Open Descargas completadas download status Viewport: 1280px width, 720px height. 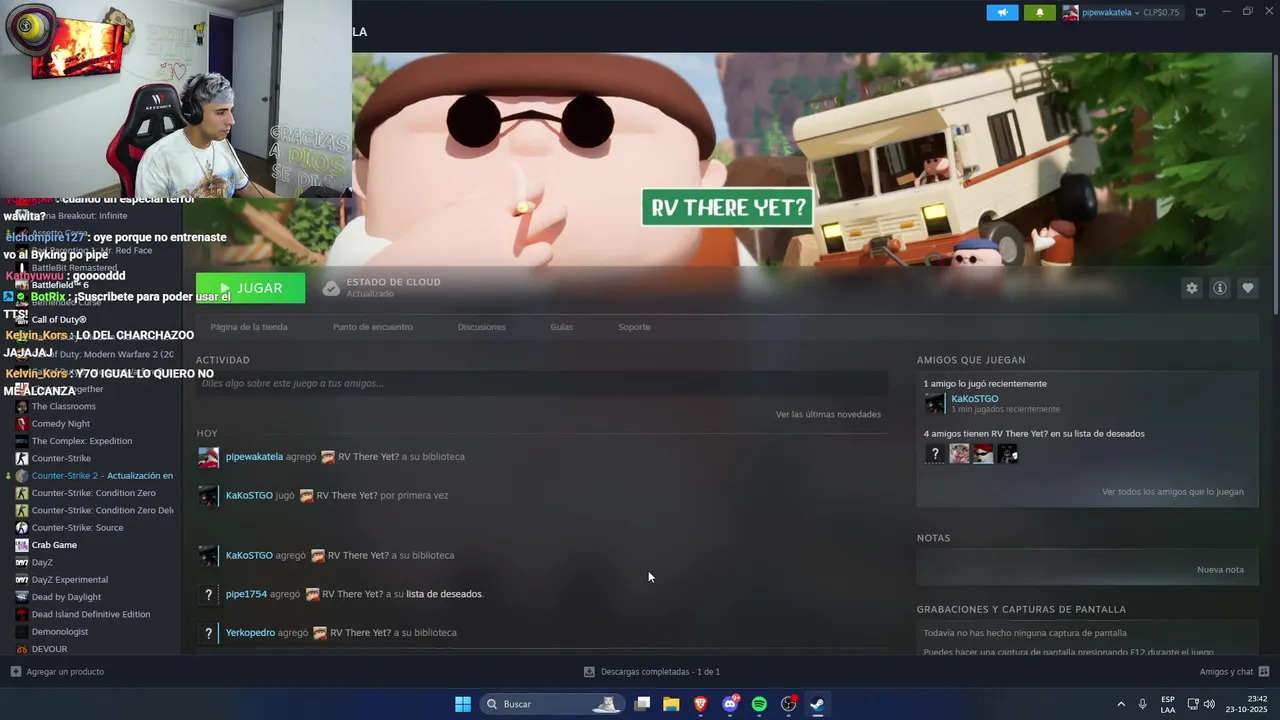[x=652, y=672]
